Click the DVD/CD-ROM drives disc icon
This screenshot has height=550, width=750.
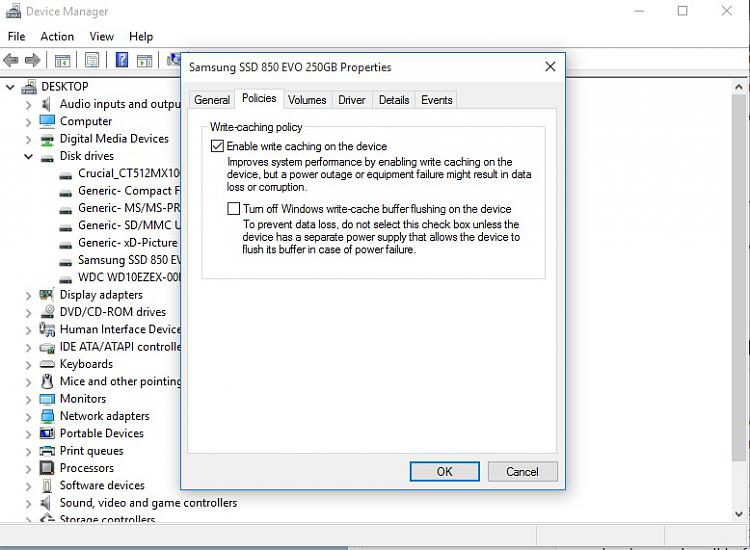47,312
